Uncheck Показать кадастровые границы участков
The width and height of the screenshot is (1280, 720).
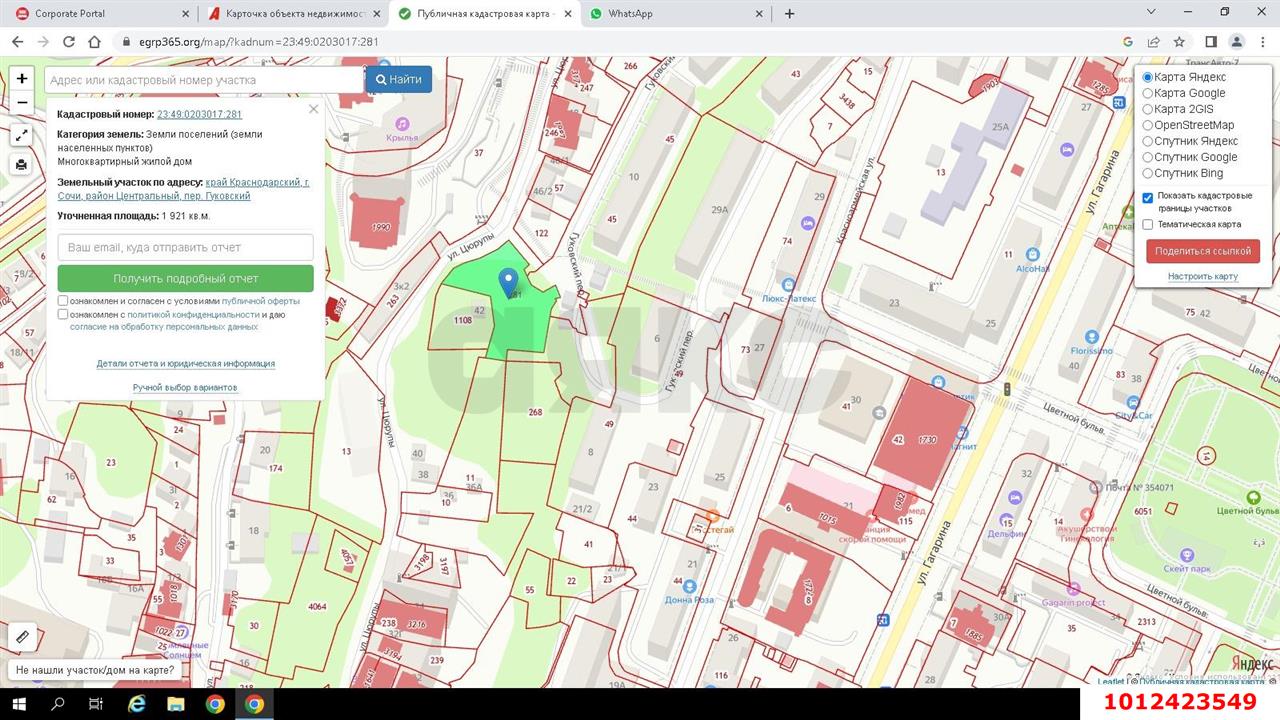coord(1148,197)
